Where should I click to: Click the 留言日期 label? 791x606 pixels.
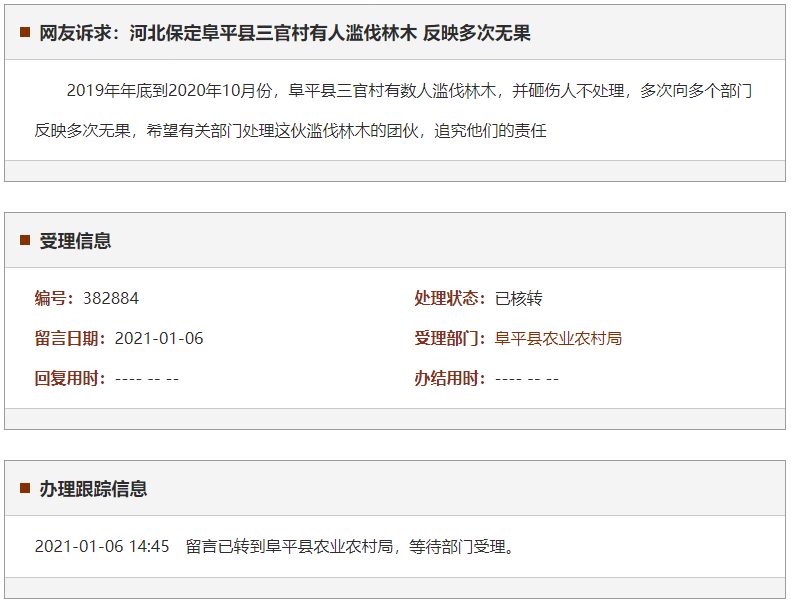(70, 338)
